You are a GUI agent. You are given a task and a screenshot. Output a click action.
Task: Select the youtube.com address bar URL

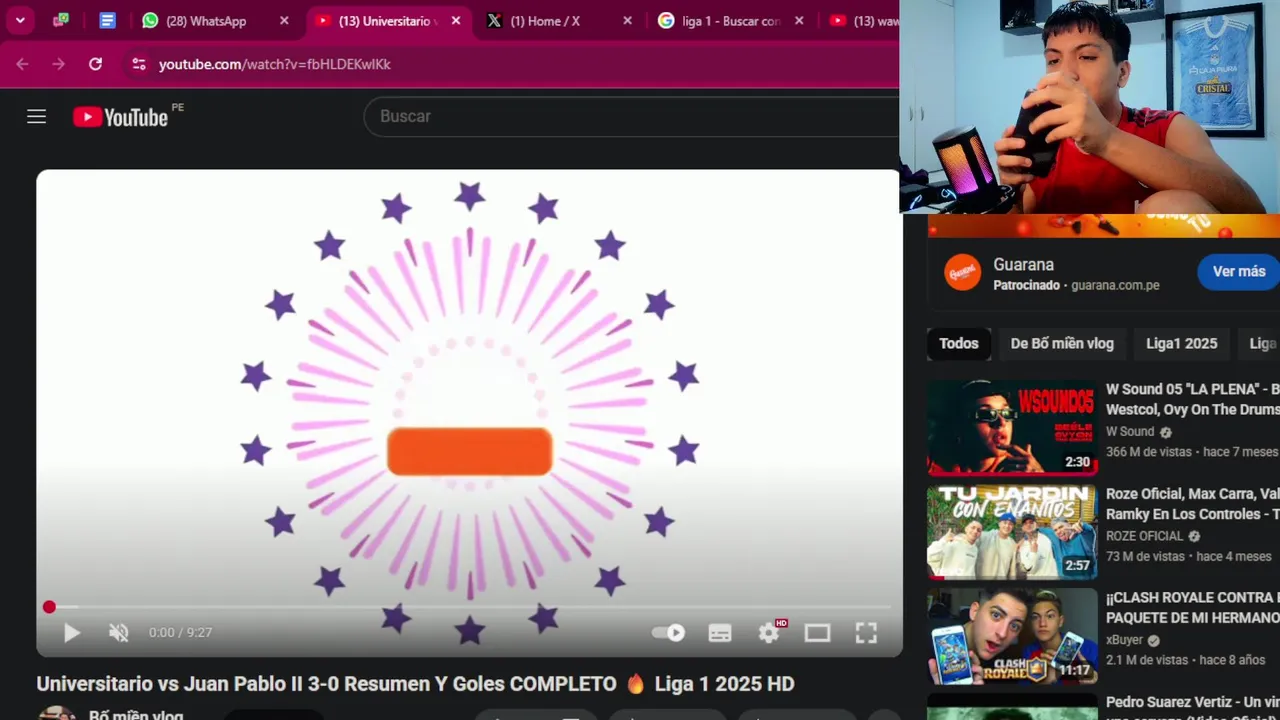[275, 64]
